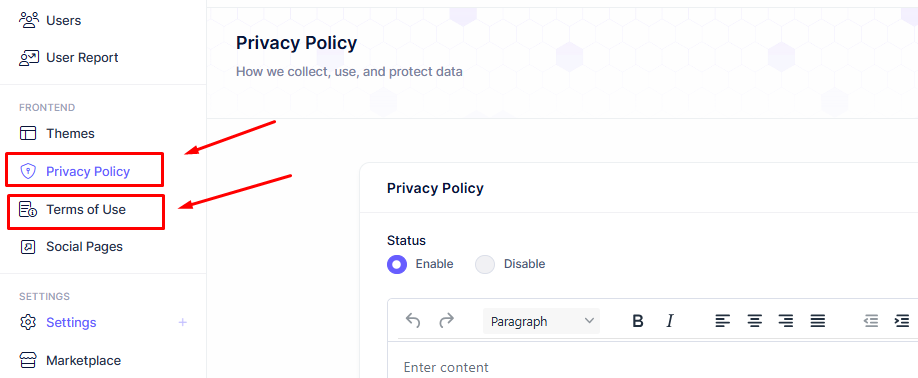Viewport: 918px width, 378px height.
Task: Open the Paragraph style dropdown
Action: click(542, 321)
